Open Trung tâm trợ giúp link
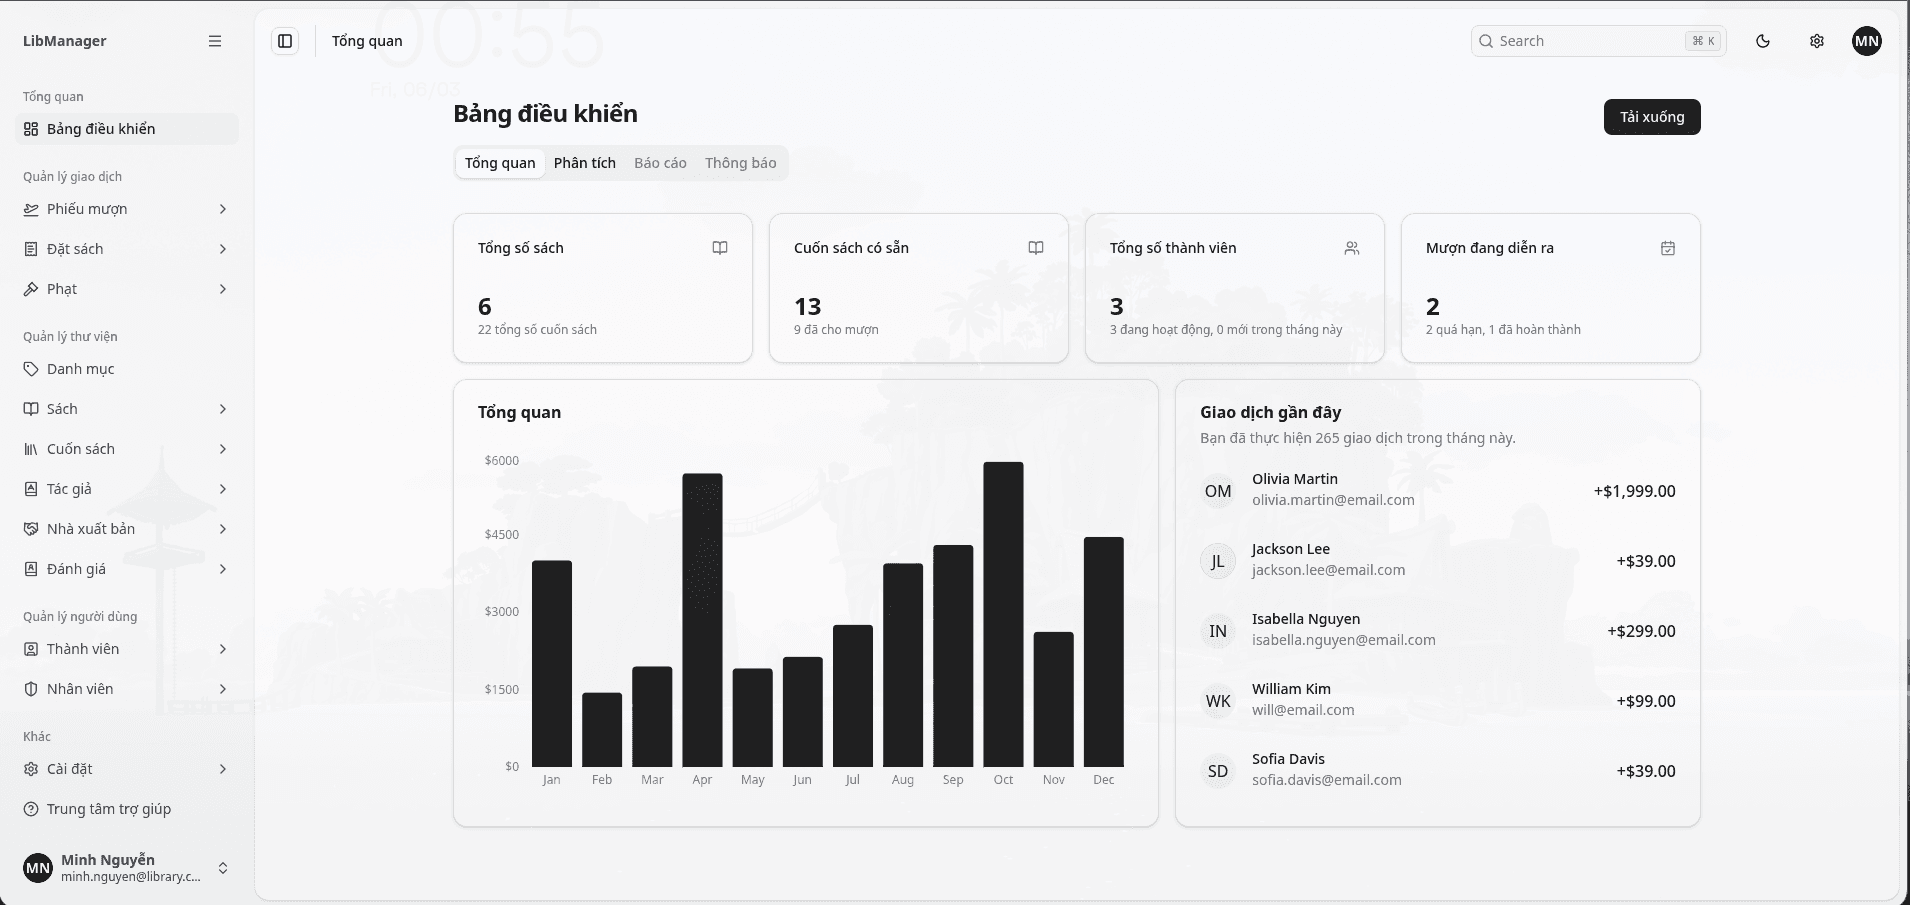1910x905 pixels. pos(127,809)
